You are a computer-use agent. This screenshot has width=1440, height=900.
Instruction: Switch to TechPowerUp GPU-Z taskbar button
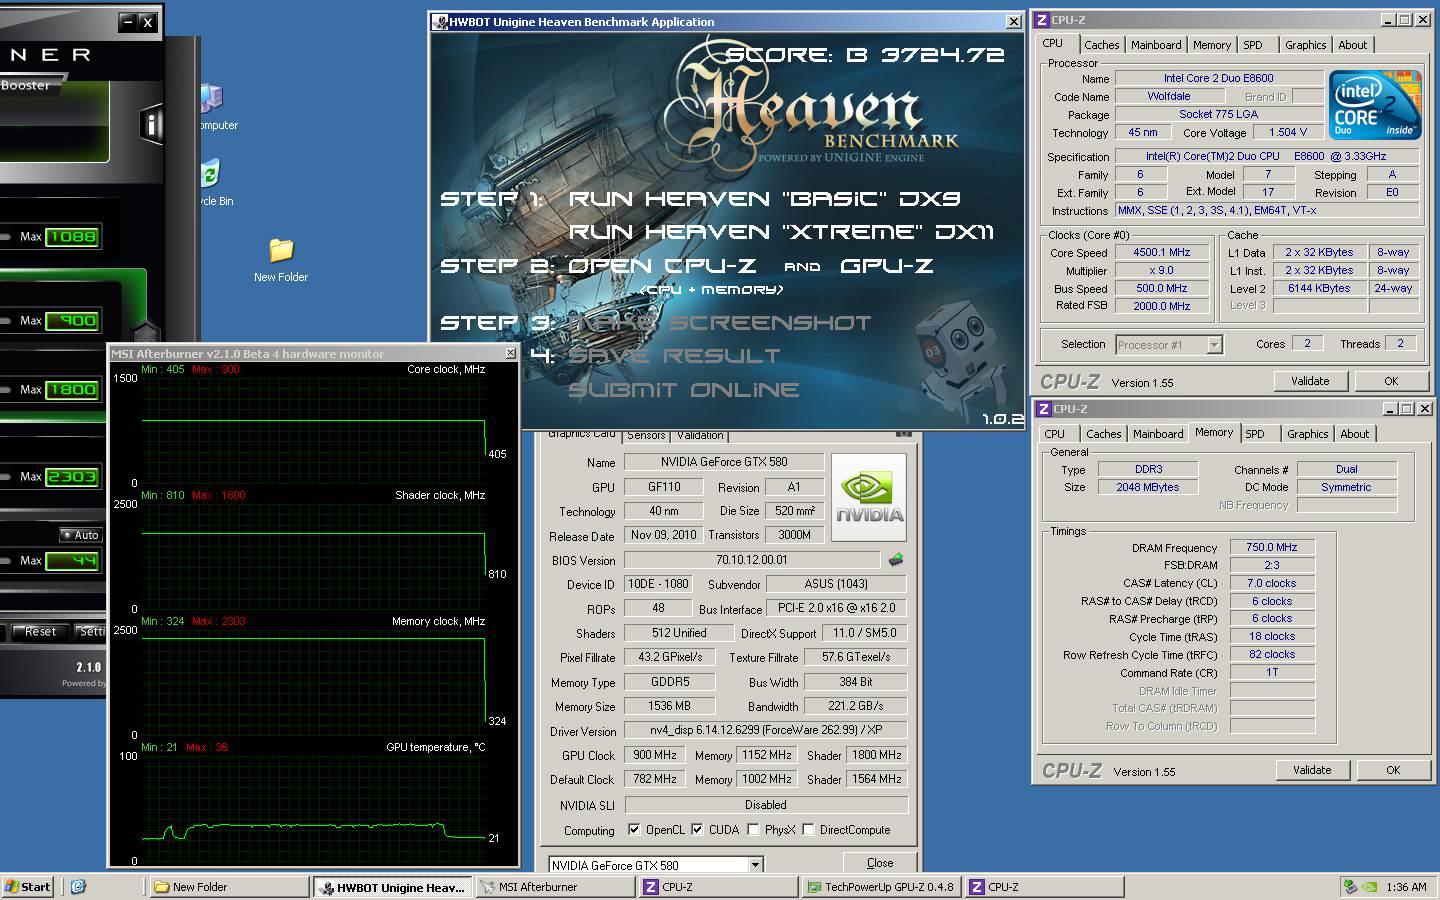882,887
